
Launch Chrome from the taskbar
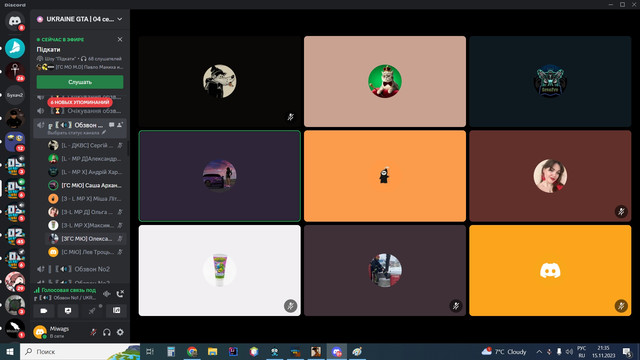pos(192,351)
